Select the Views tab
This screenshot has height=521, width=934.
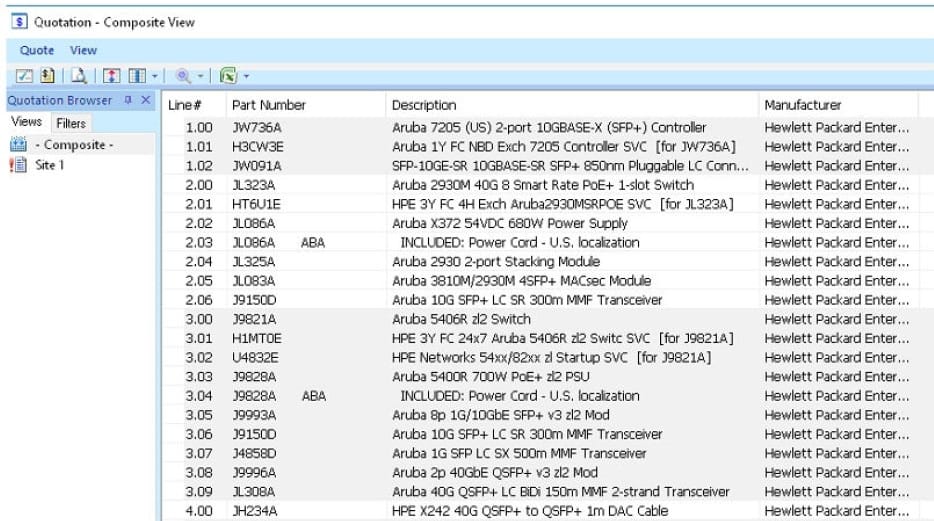27,122
